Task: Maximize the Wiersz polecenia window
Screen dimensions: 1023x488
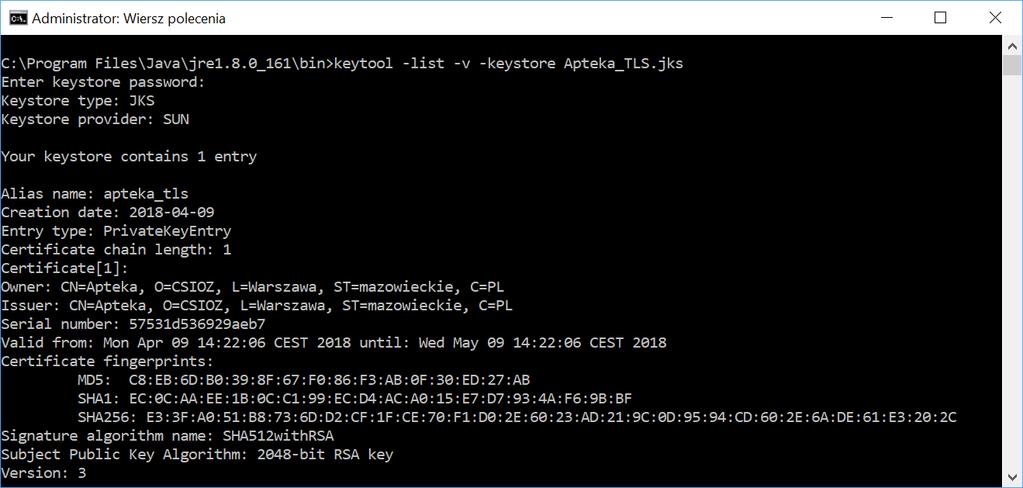Action: coord(940,18)
